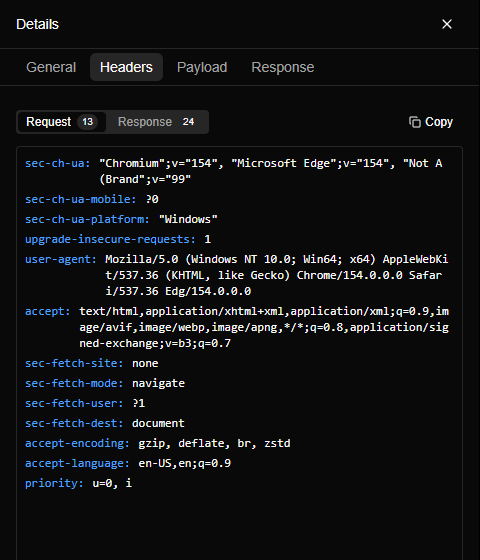This screenshot has height=560, width=480.
Task: Click the accept-encoding header name
Action: [x=77, y=444]
